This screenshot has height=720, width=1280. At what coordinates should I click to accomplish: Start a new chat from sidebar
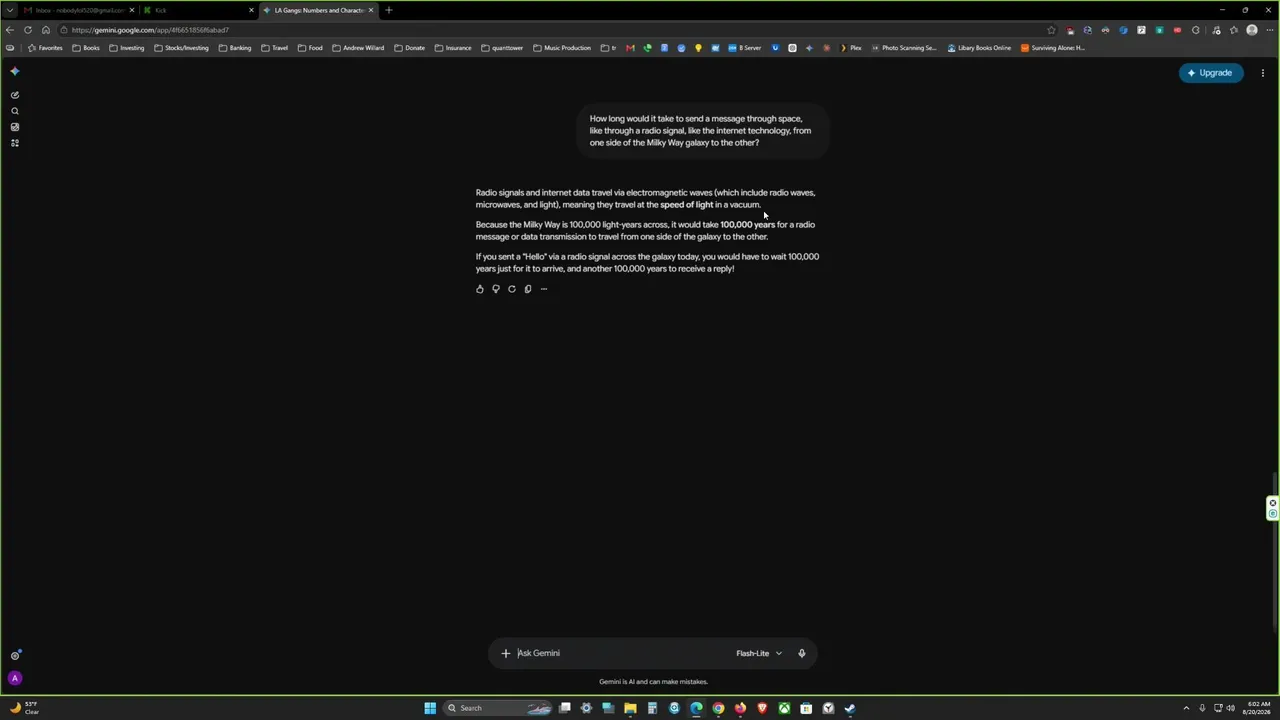[x=15, y=95]
